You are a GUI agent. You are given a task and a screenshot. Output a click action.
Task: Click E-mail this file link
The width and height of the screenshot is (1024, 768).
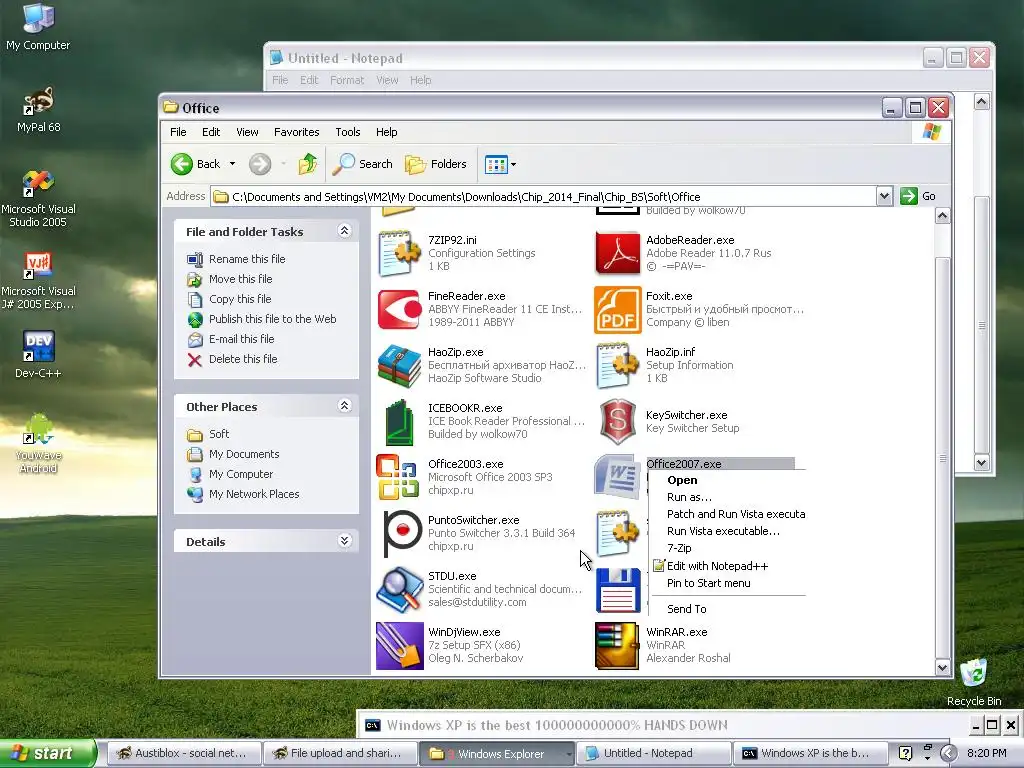(241, 339)
